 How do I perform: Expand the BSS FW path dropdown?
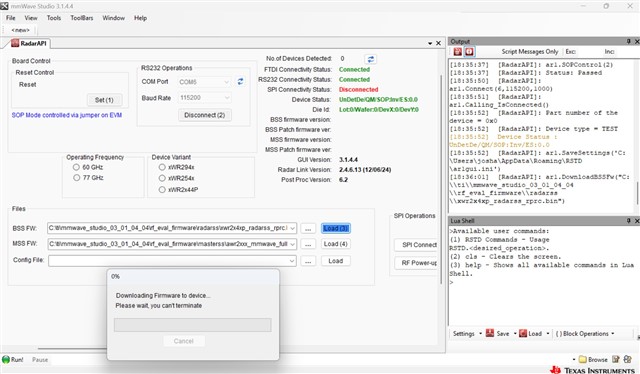click(292, 228)
